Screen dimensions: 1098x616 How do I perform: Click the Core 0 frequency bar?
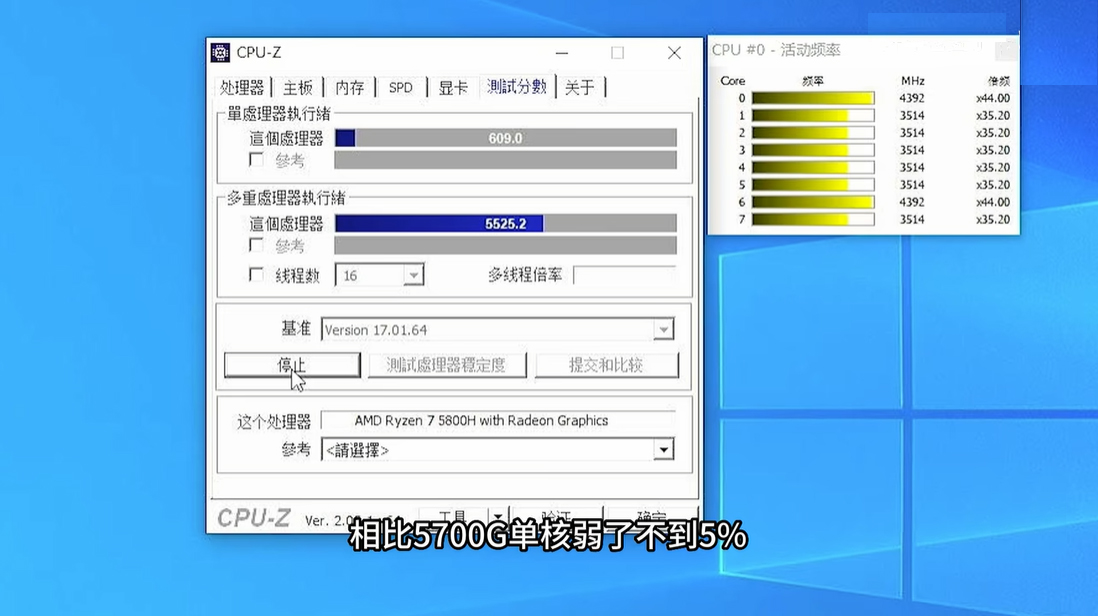[x=813, y=98]
